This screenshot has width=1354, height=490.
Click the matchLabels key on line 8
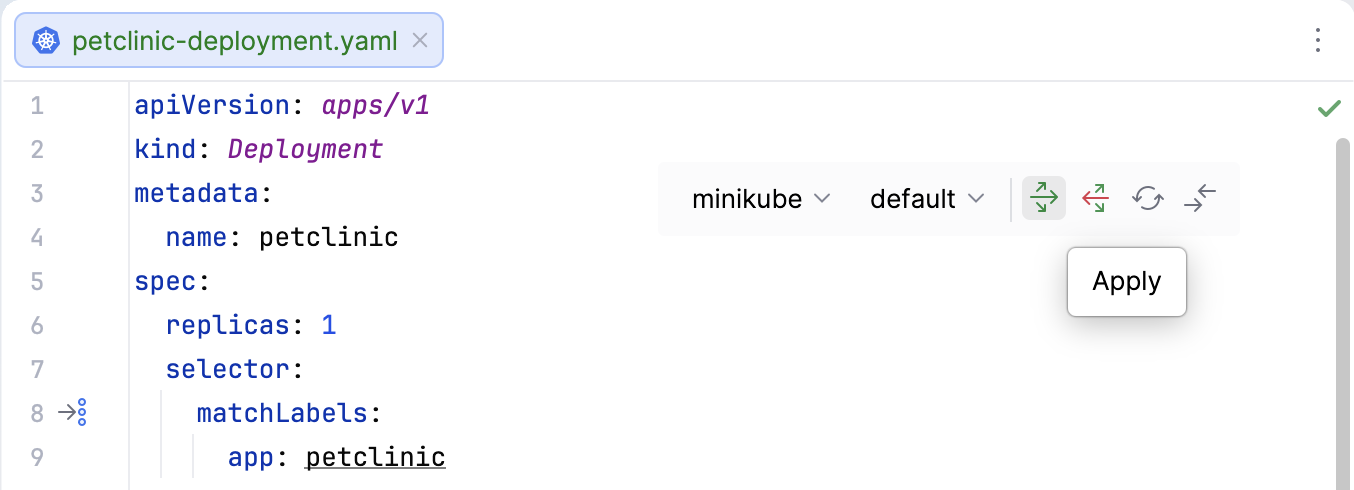click(x=284, y=413)
